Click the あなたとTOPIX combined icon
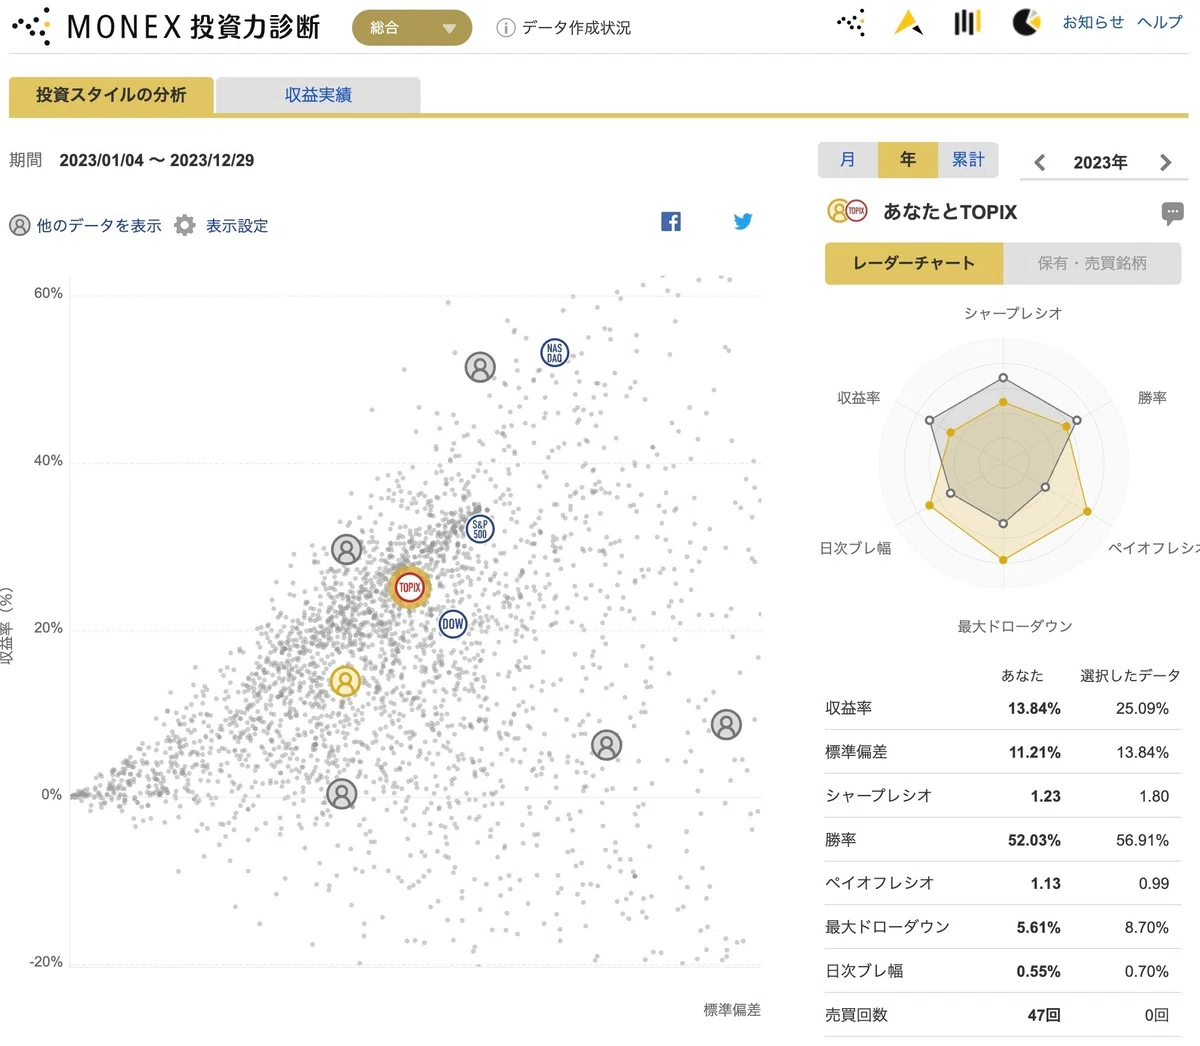Screen dimensions: 1200x1046 pos(847,211)
